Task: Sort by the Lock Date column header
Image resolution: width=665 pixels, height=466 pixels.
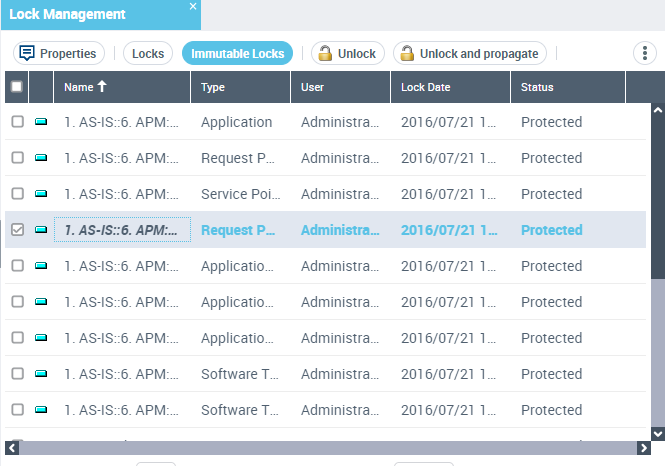Action: click(x=426, y=87)
